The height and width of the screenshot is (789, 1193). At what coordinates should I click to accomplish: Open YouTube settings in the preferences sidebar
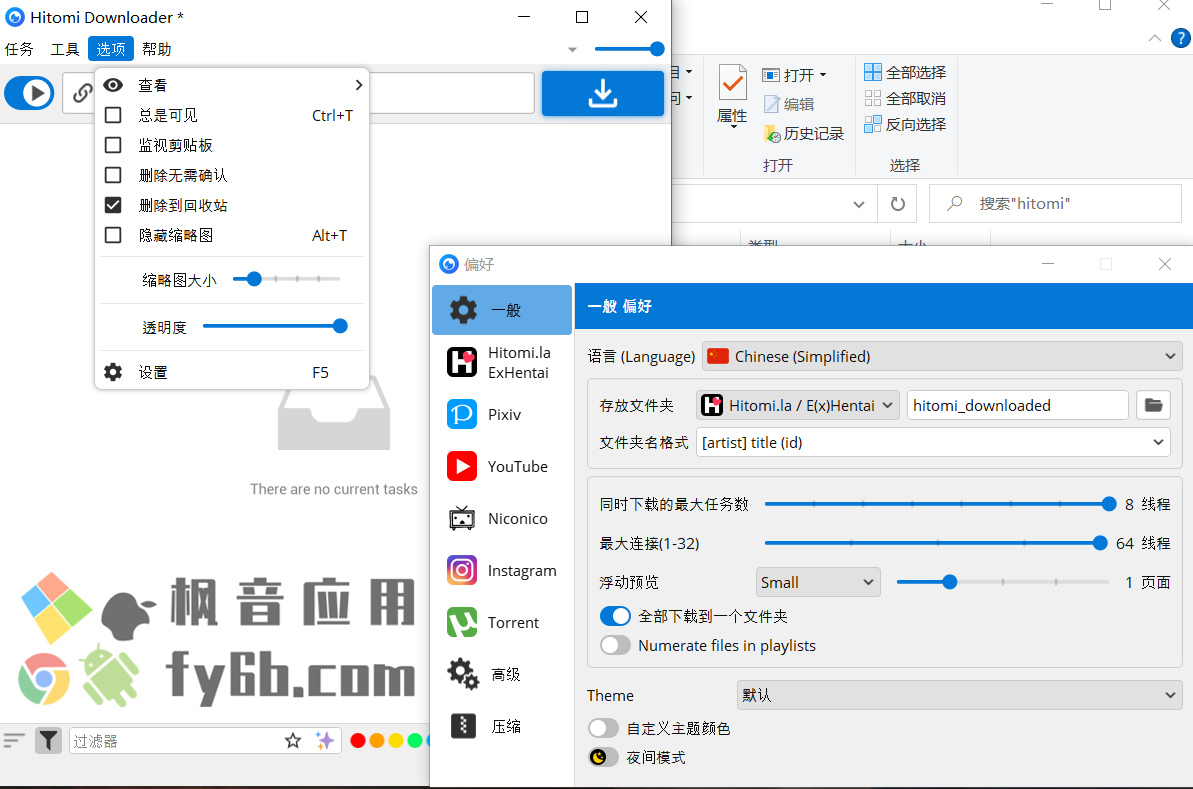coord(502,466)
